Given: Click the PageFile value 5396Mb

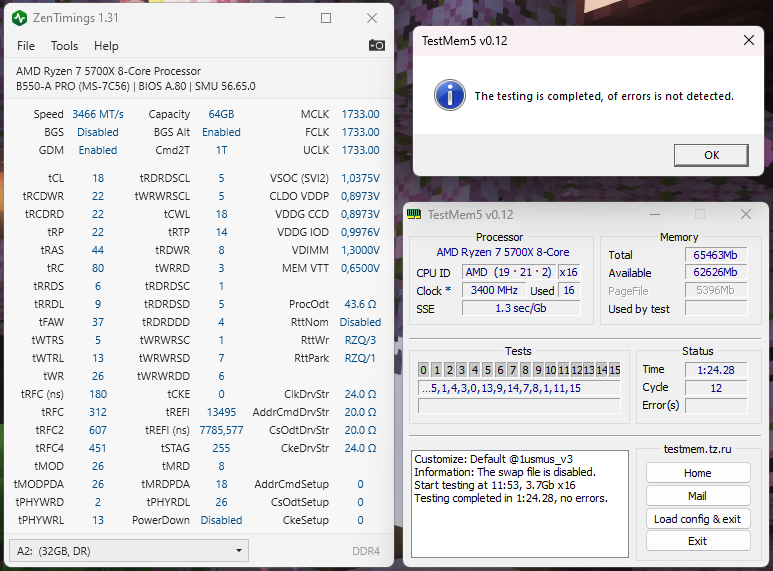Looking at the screenshot, I should pos(715,290).
